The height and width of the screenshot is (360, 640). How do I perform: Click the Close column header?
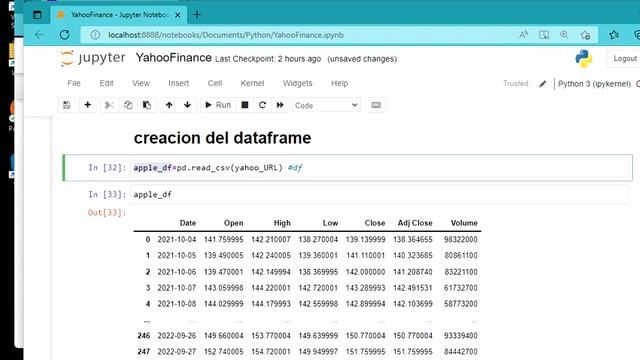(375, 223)
